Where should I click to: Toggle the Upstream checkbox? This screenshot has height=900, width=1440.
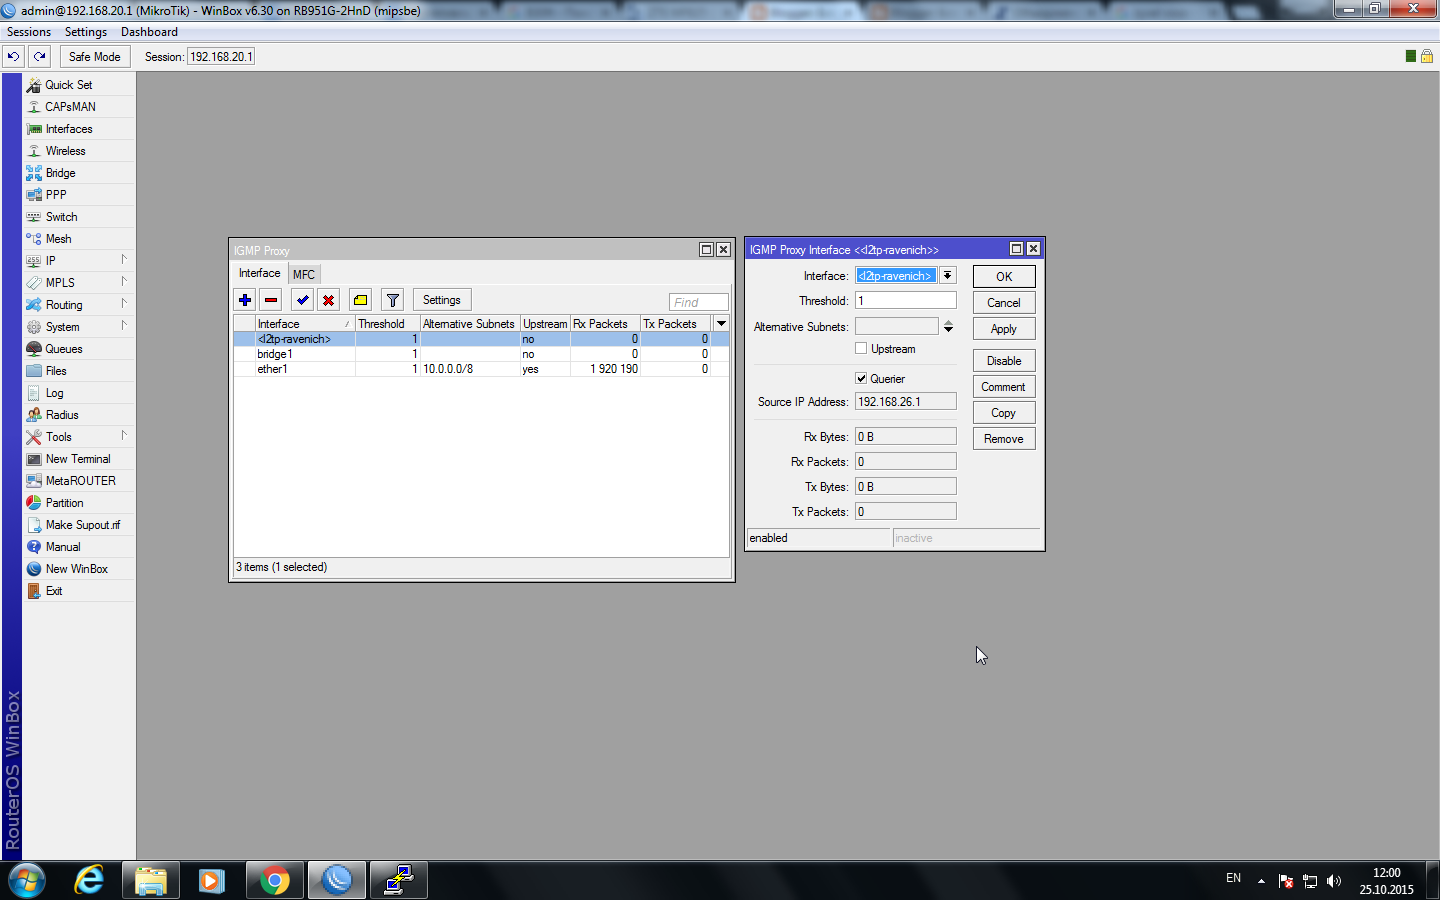coord(861,348)
